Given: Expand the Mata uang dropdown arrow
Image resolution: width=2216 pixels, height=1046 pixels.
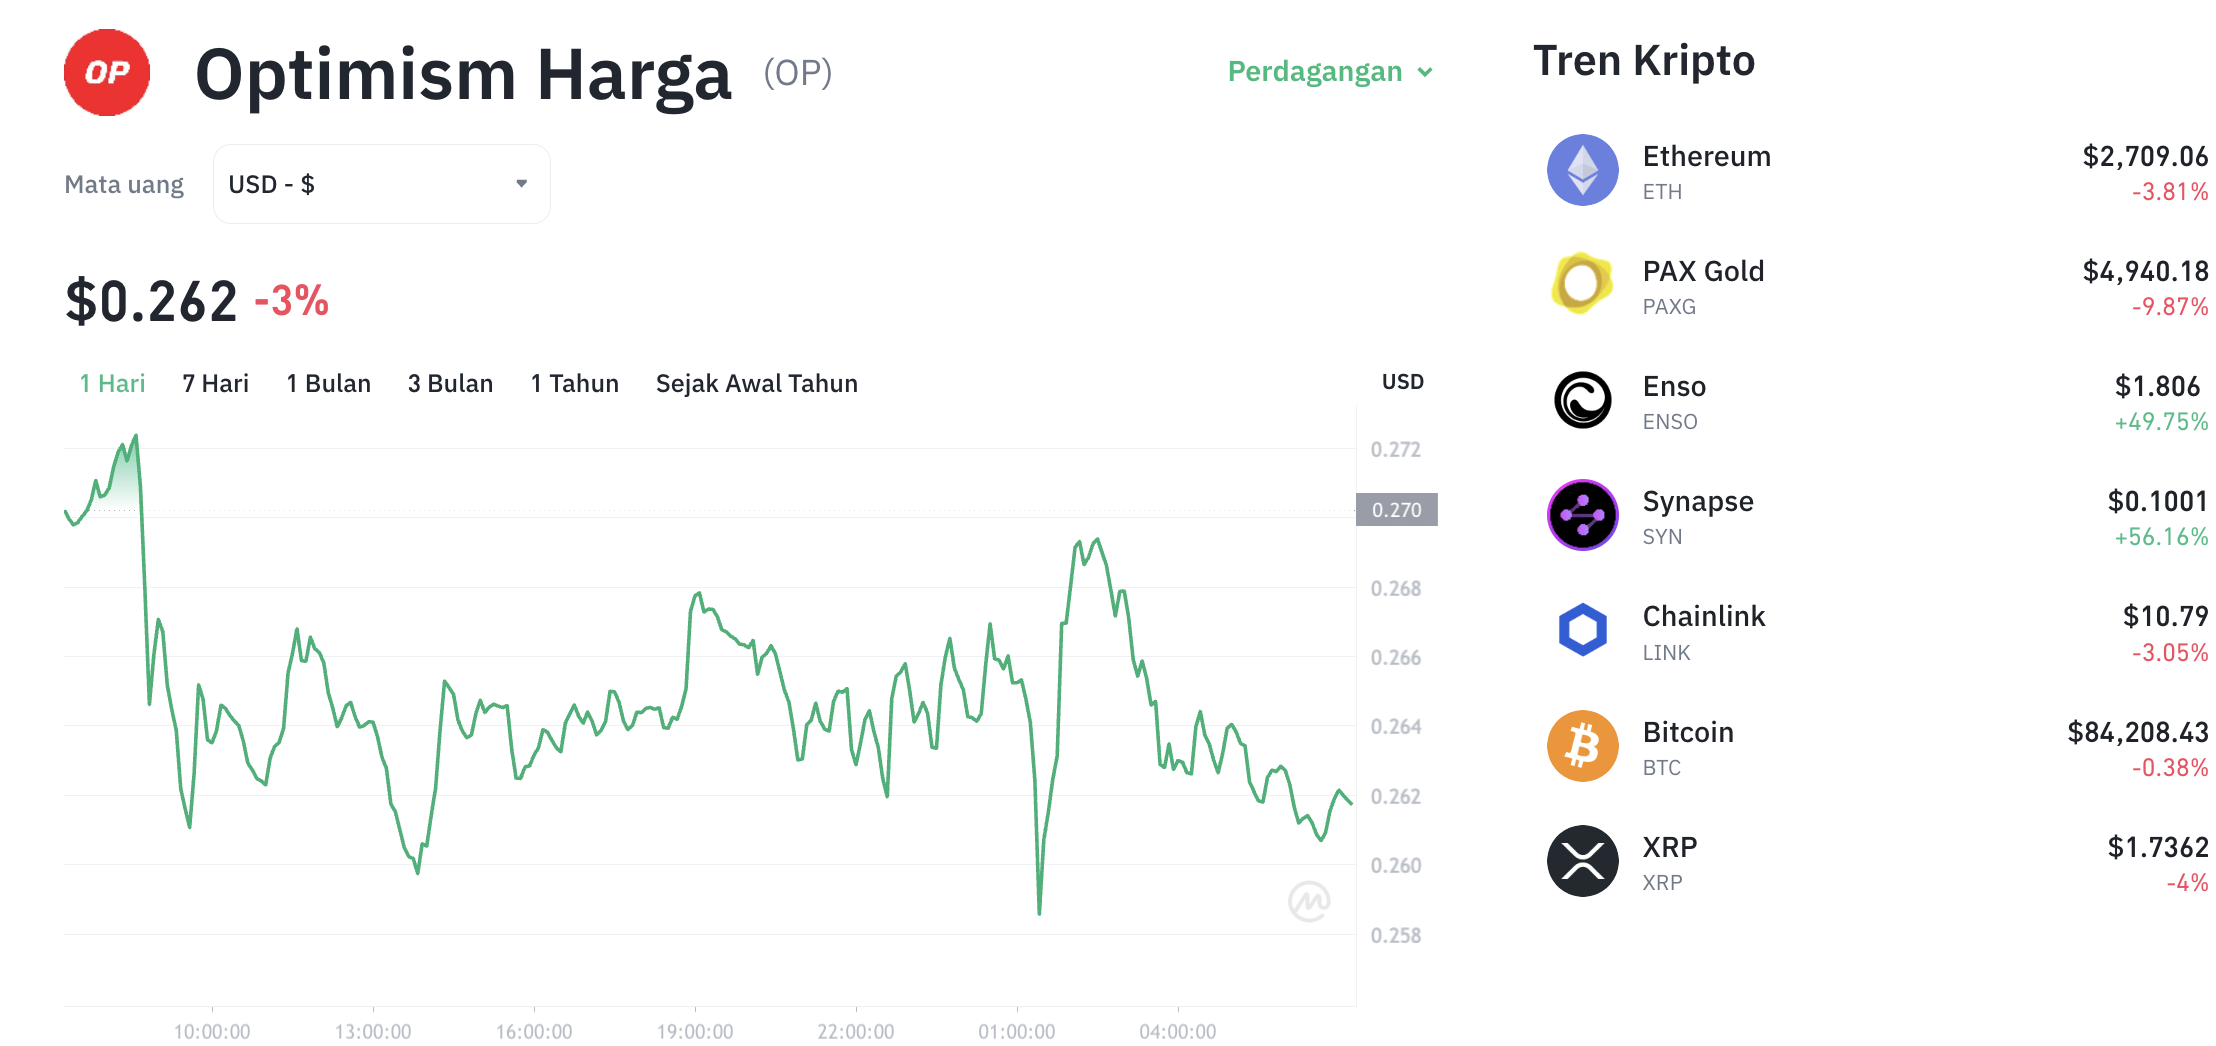Looking at the screenshot, I should [521, 183].
